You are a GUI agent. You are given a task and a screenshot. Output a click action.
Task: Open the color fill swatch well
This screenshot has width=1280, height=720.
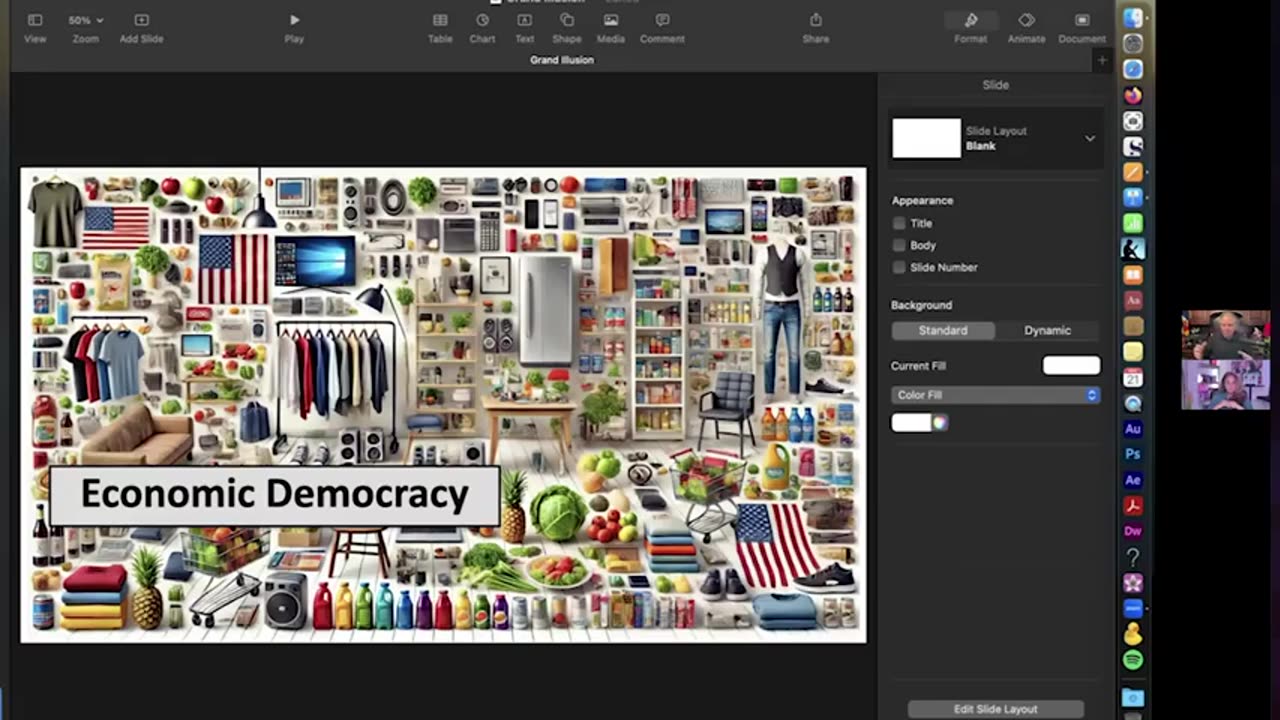[911, 423]
